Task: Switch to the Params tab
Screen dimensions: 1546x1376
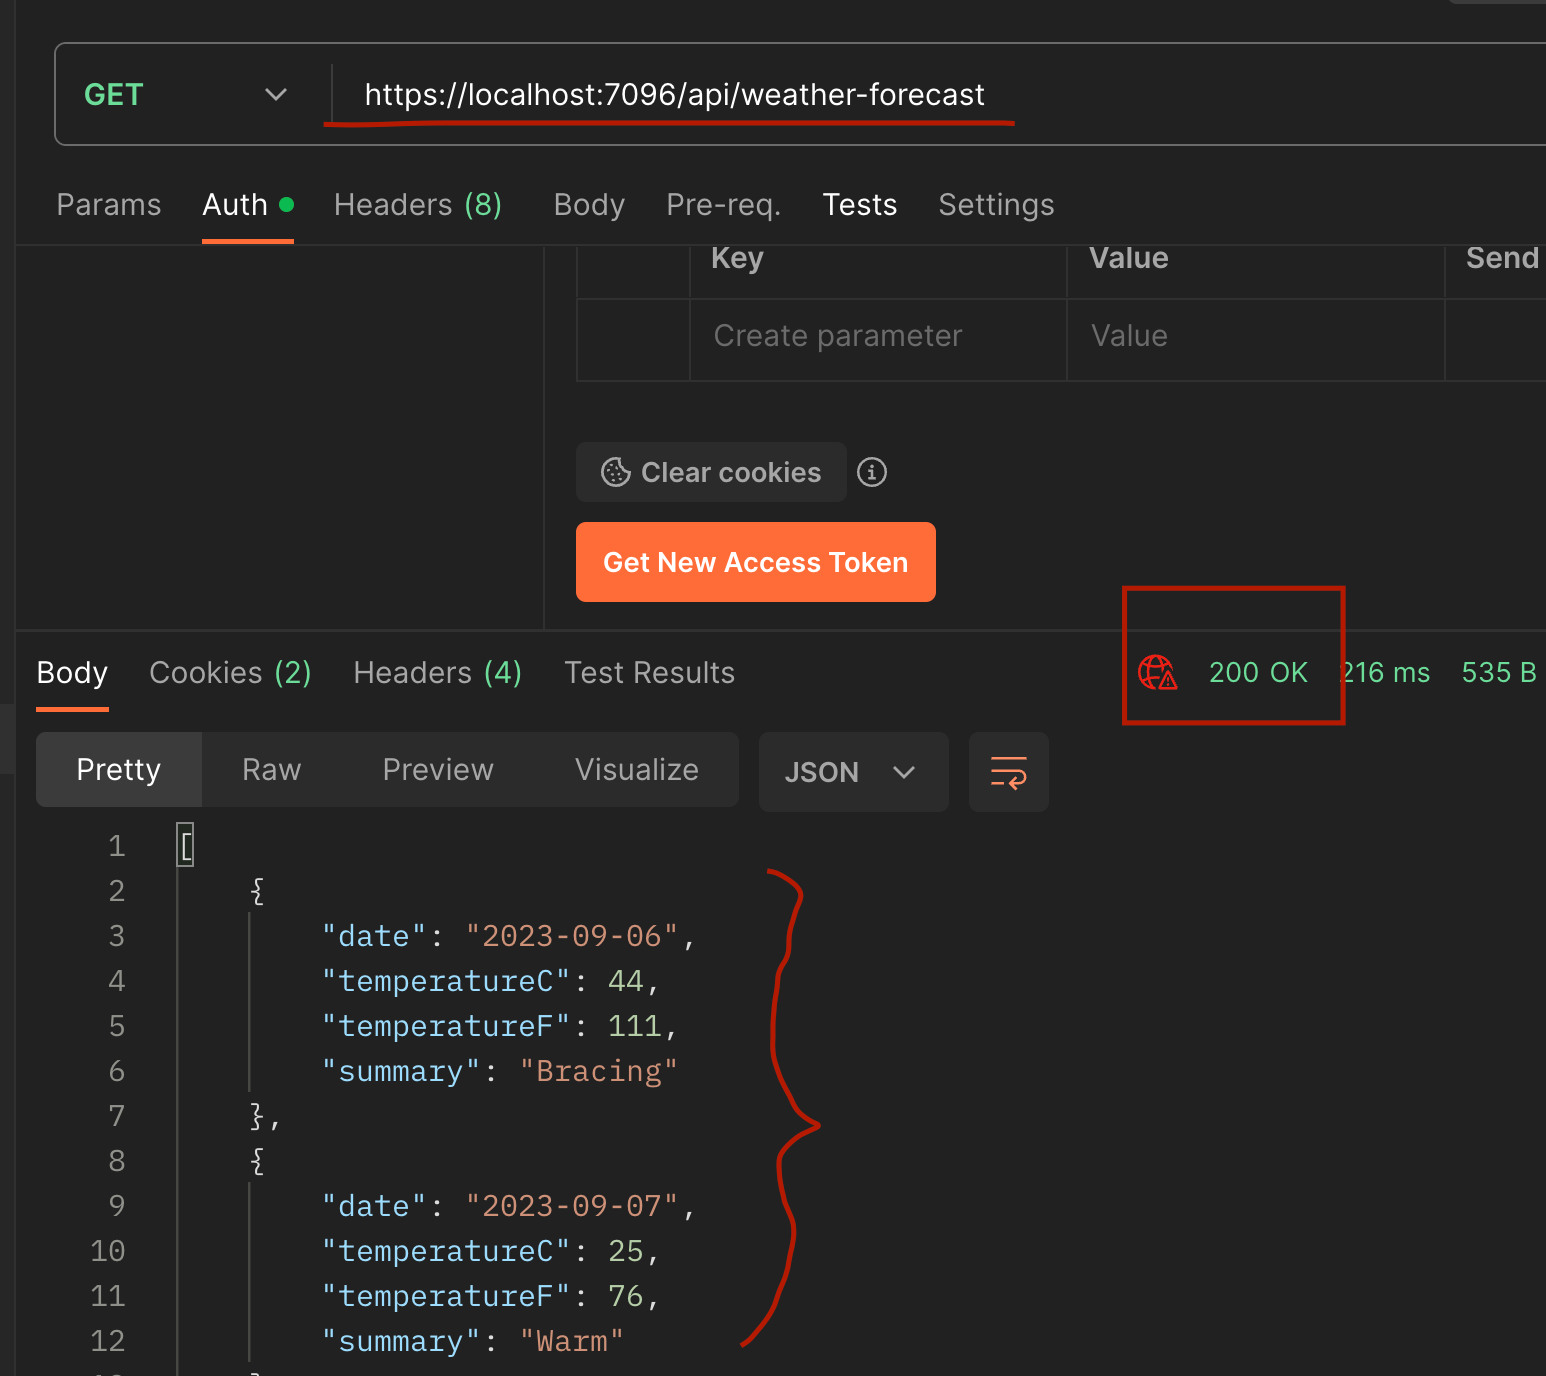Action: 108,205
